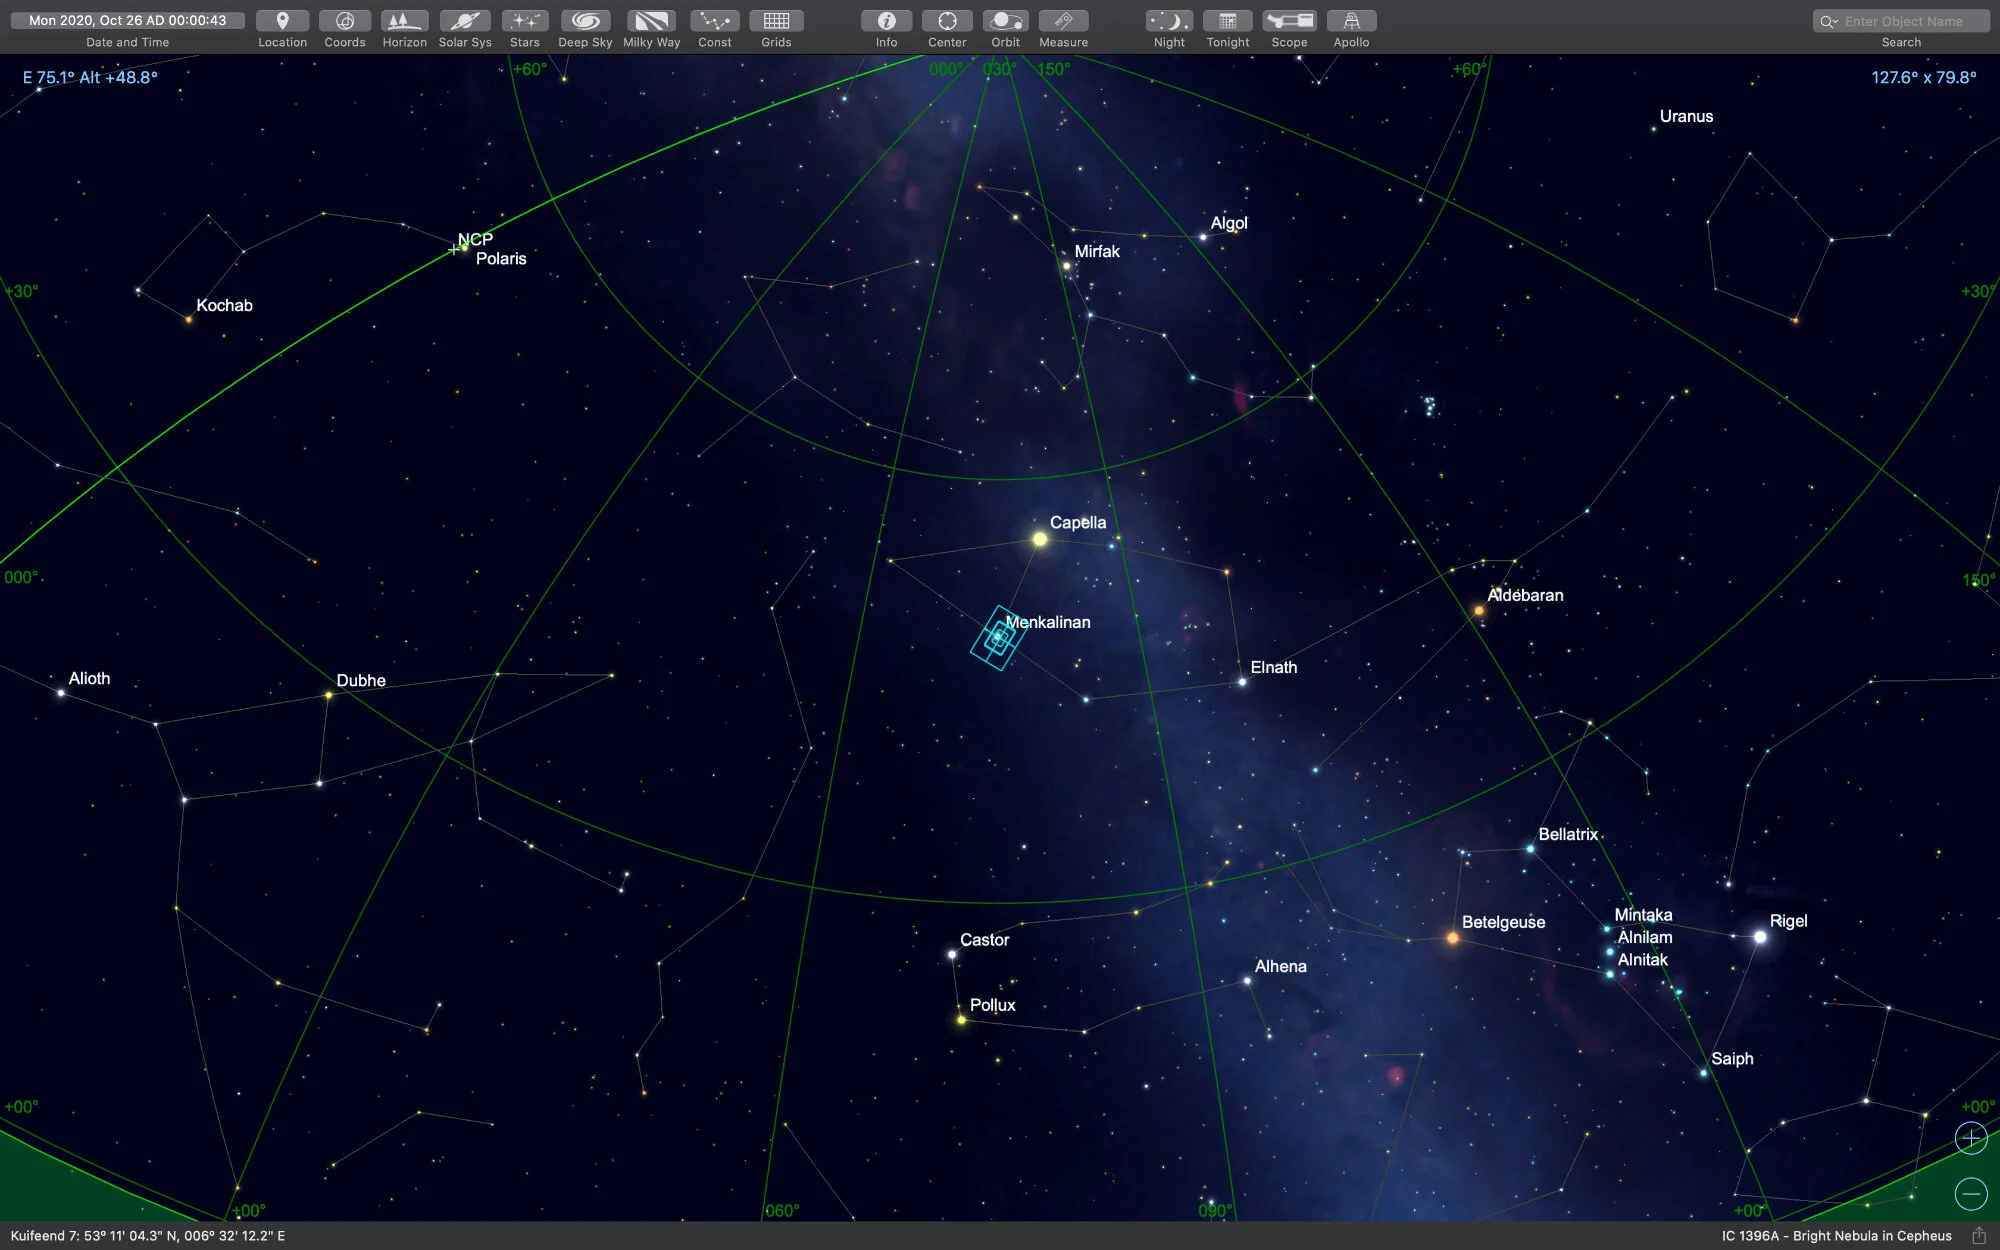Open the Solar Sys planet icon

coord(465,21)
